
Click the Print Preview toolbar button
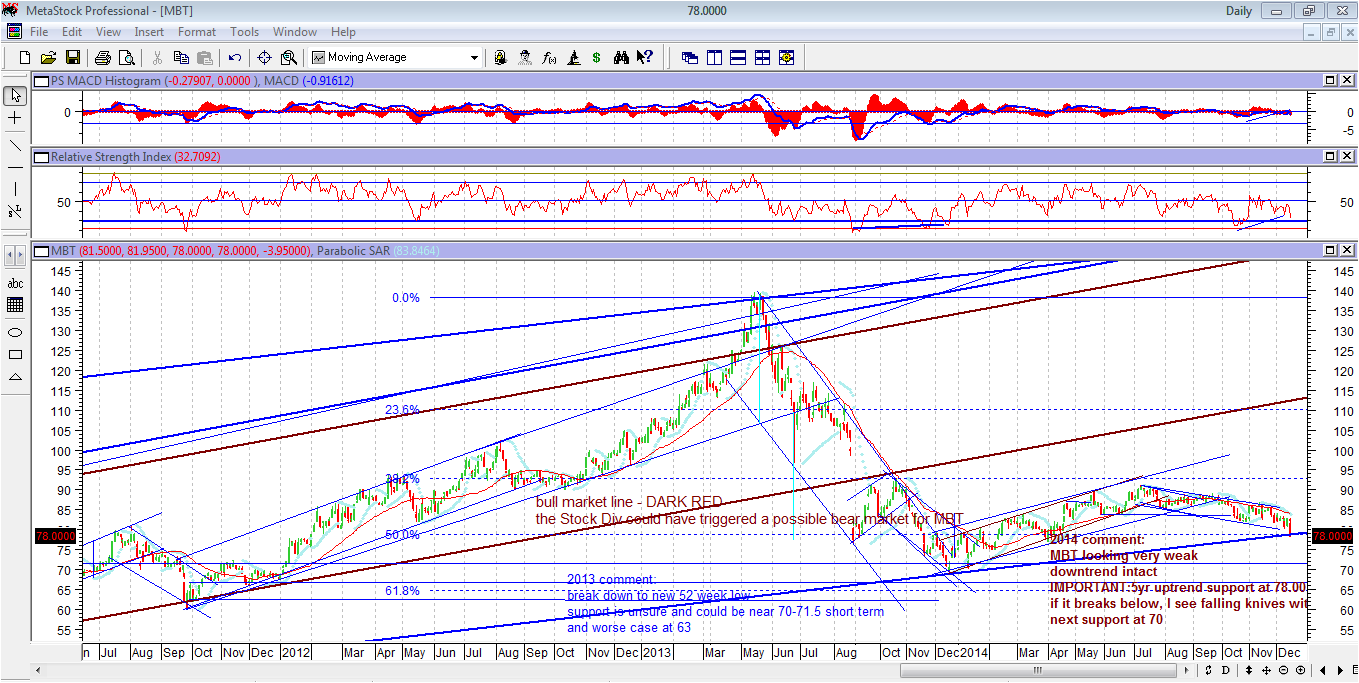pos(127,57)
